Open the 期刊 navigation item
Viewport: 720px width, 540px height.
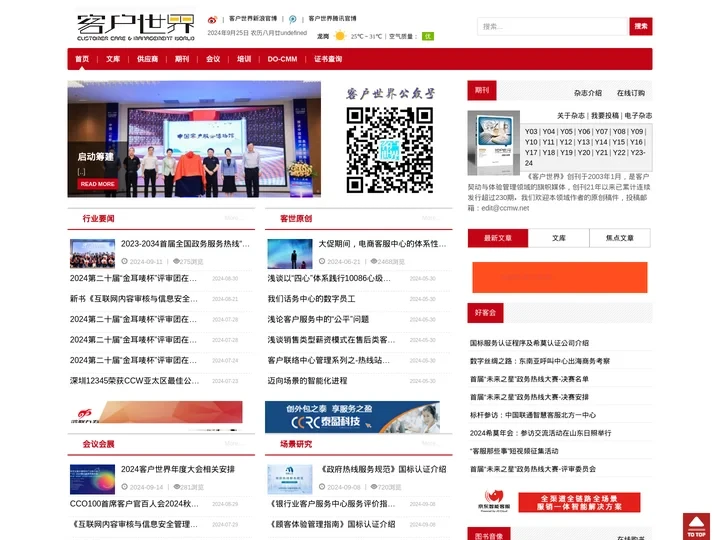[x=182, y=59]
